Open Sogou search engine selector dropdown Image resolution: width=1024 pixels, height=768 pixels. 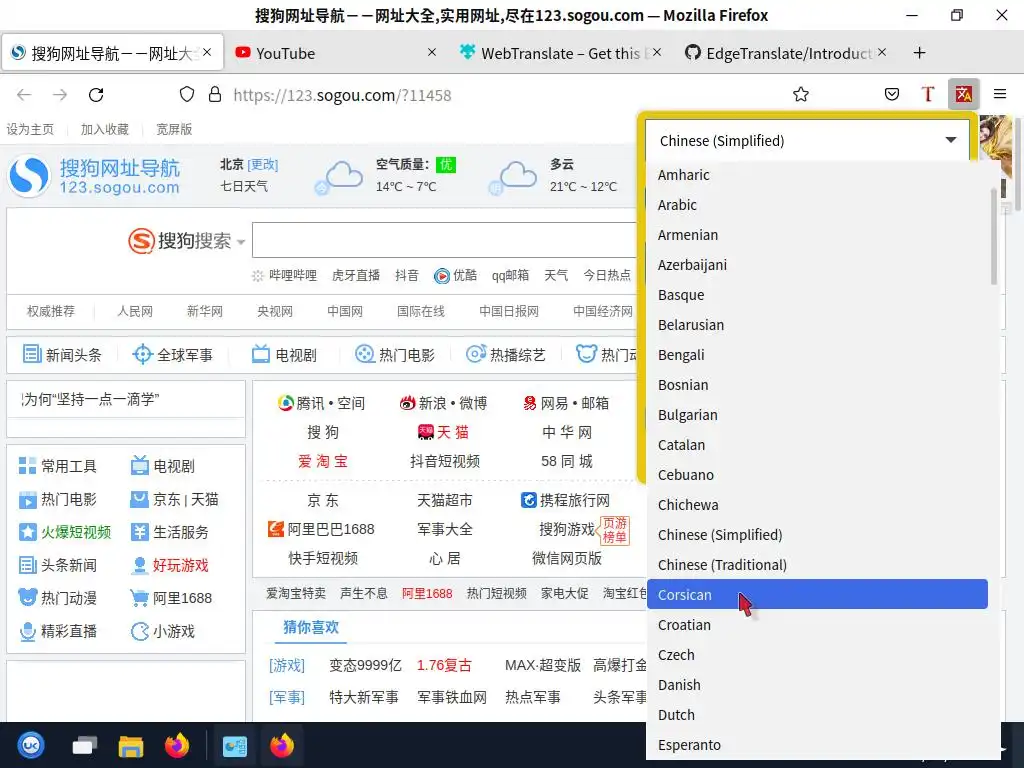[240, 242]
